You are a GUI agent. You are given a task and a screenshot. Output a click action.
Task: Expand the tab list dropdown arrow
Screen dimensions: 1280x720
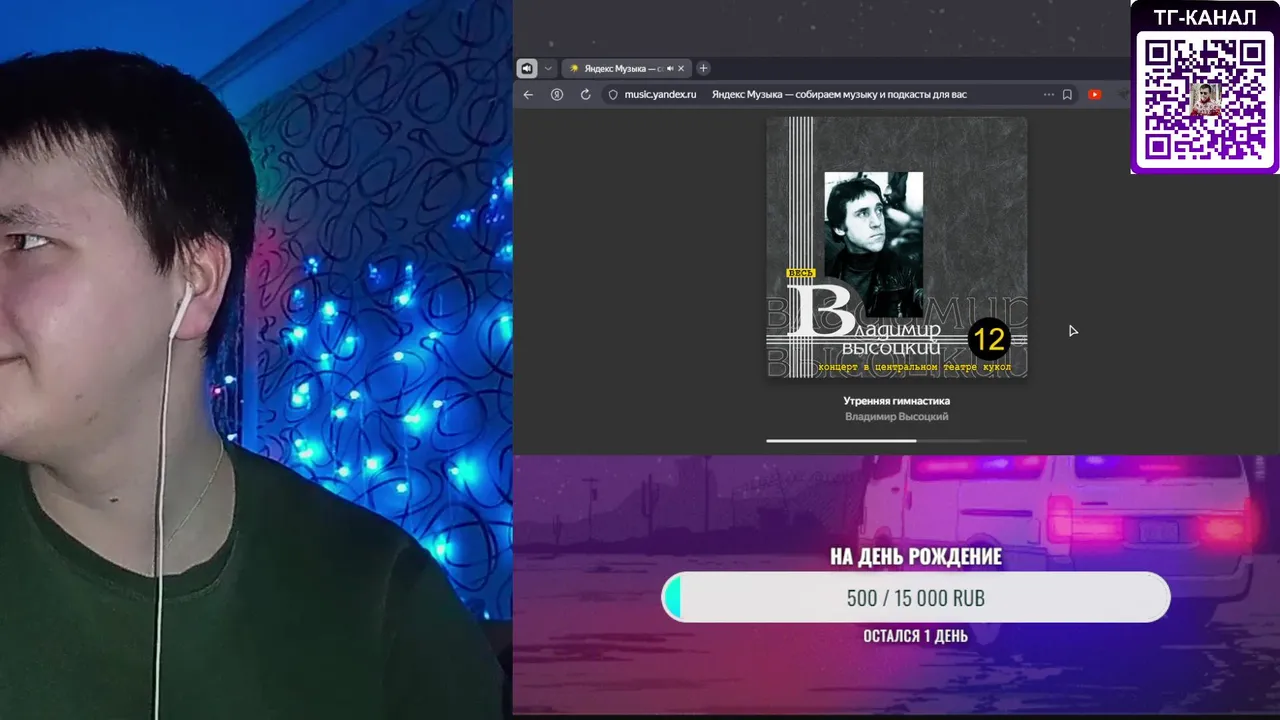[x=548, y=68]
